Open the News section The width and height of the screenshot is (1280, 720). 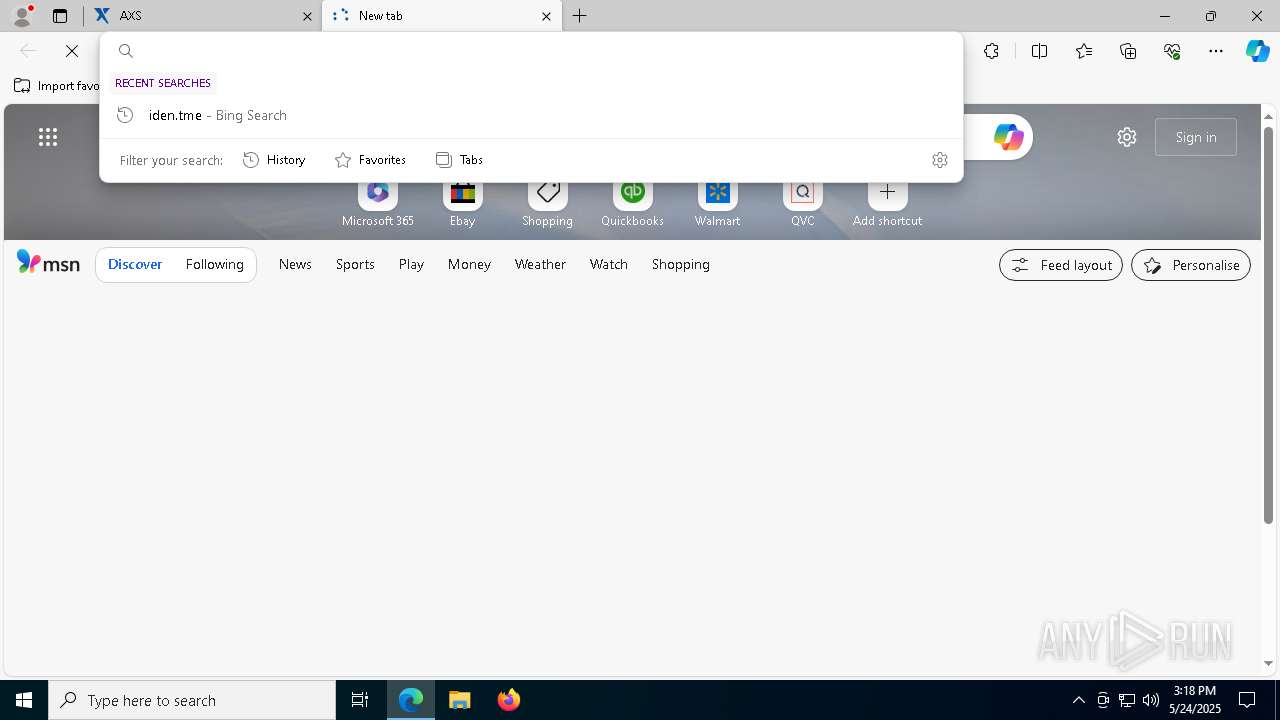click(x=295, y=264)
